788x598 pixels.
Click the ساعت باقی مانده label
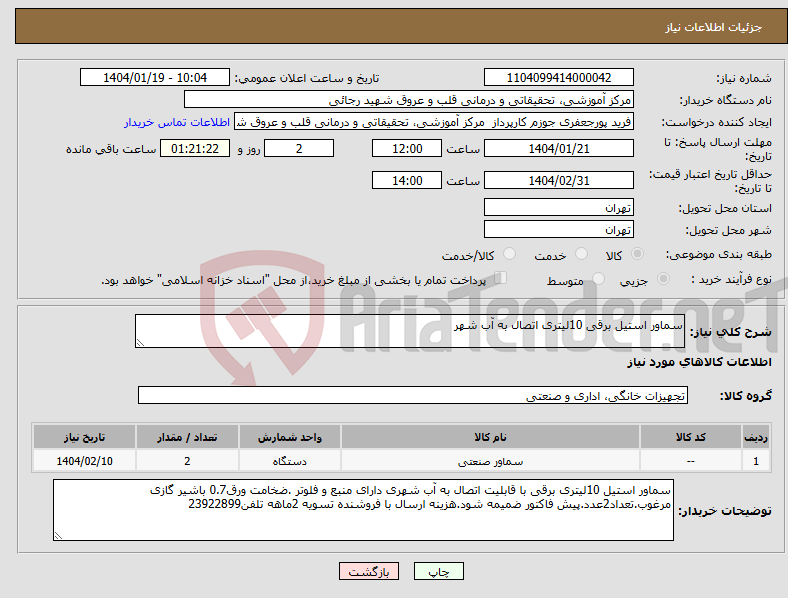[x=111, y=149]
